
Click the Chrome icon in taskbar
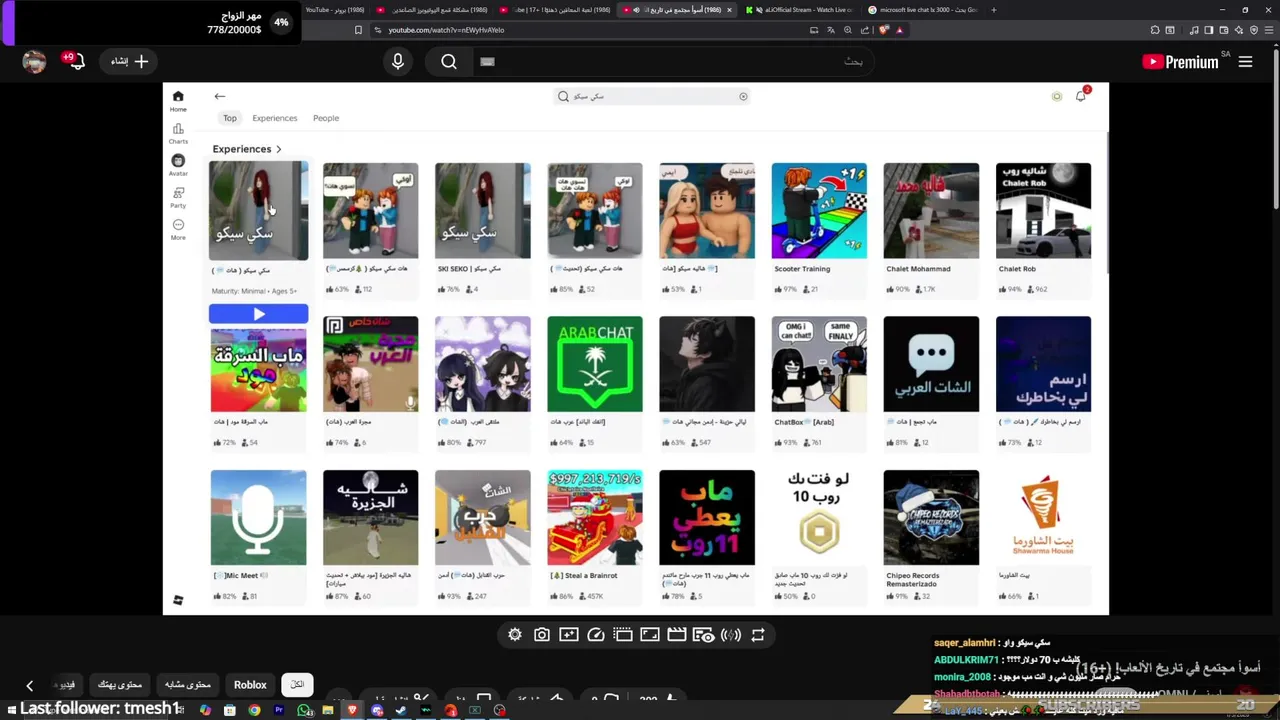click(x=254, y=711)
